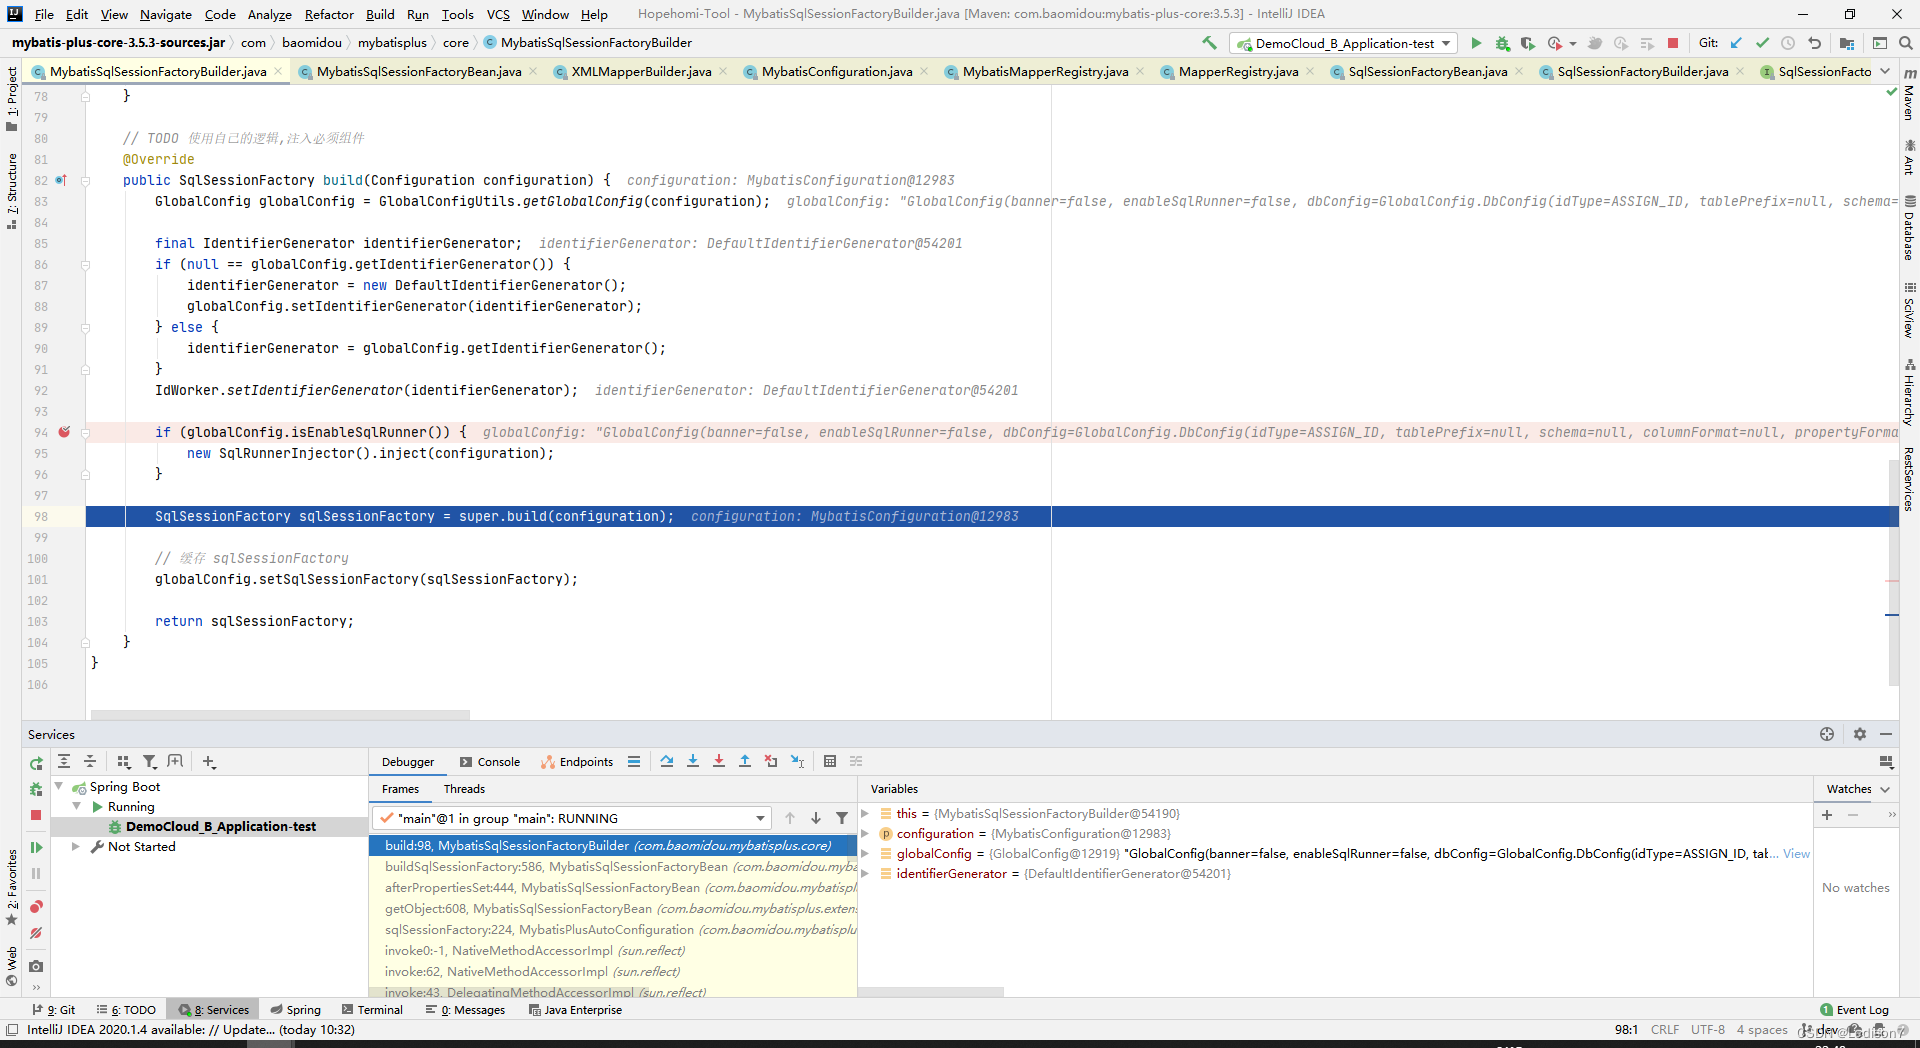Image resolution: width=1920 pixels, height=1048 pixels.
Task: Click the Show Execution Point icon beside Endpoints
Action: [634, 761]
